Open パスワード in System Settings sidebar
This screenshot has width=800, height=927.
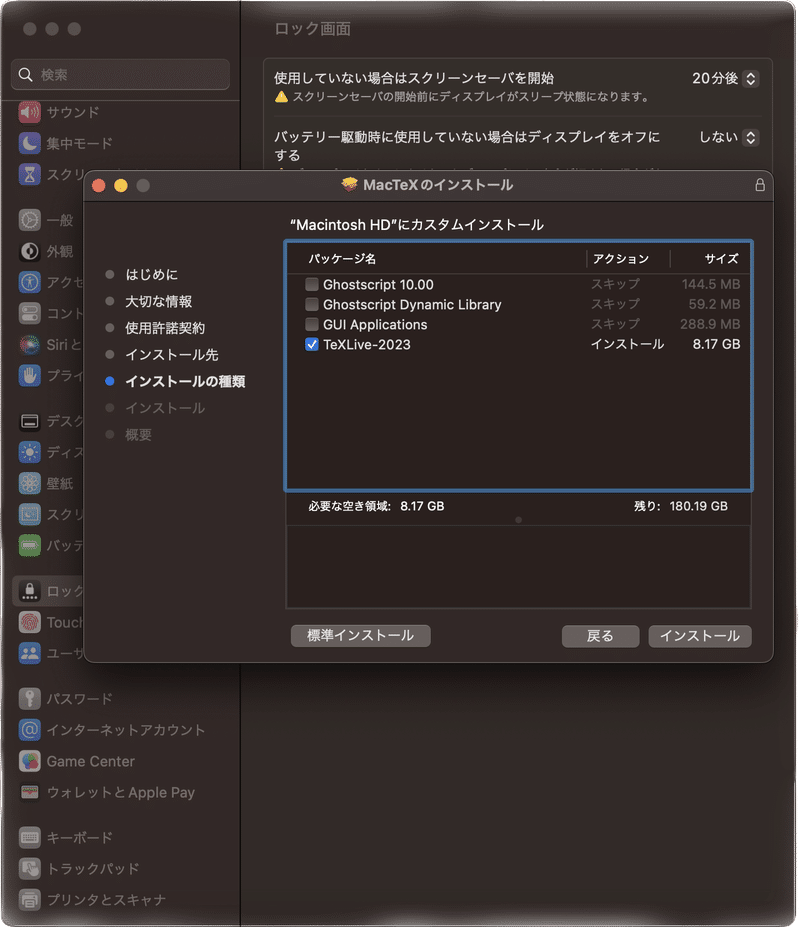79,699
